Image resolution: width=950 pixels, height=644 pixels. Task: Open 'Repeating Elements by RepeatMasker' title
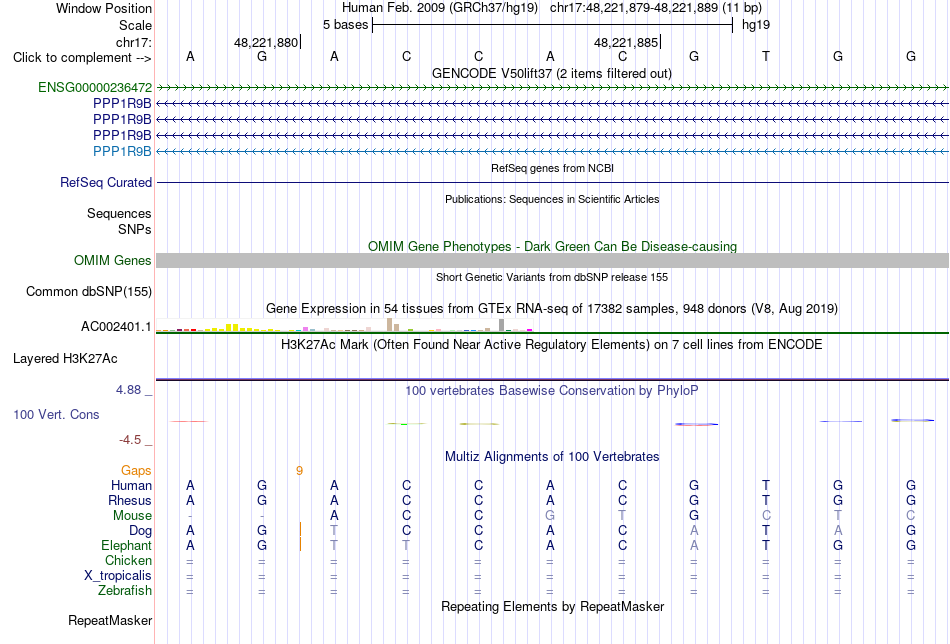(x=552, y=607)
